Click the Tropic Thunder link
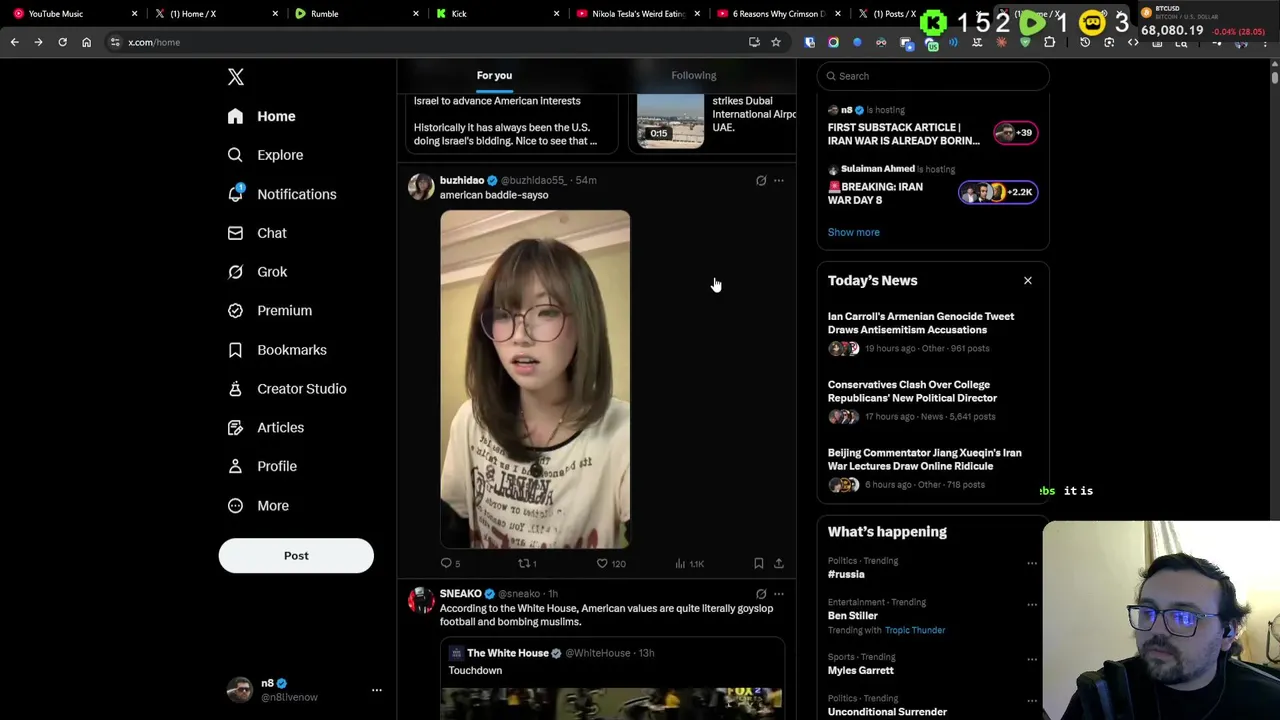Screen dimensions: 1280x720 tap(914, 630)
